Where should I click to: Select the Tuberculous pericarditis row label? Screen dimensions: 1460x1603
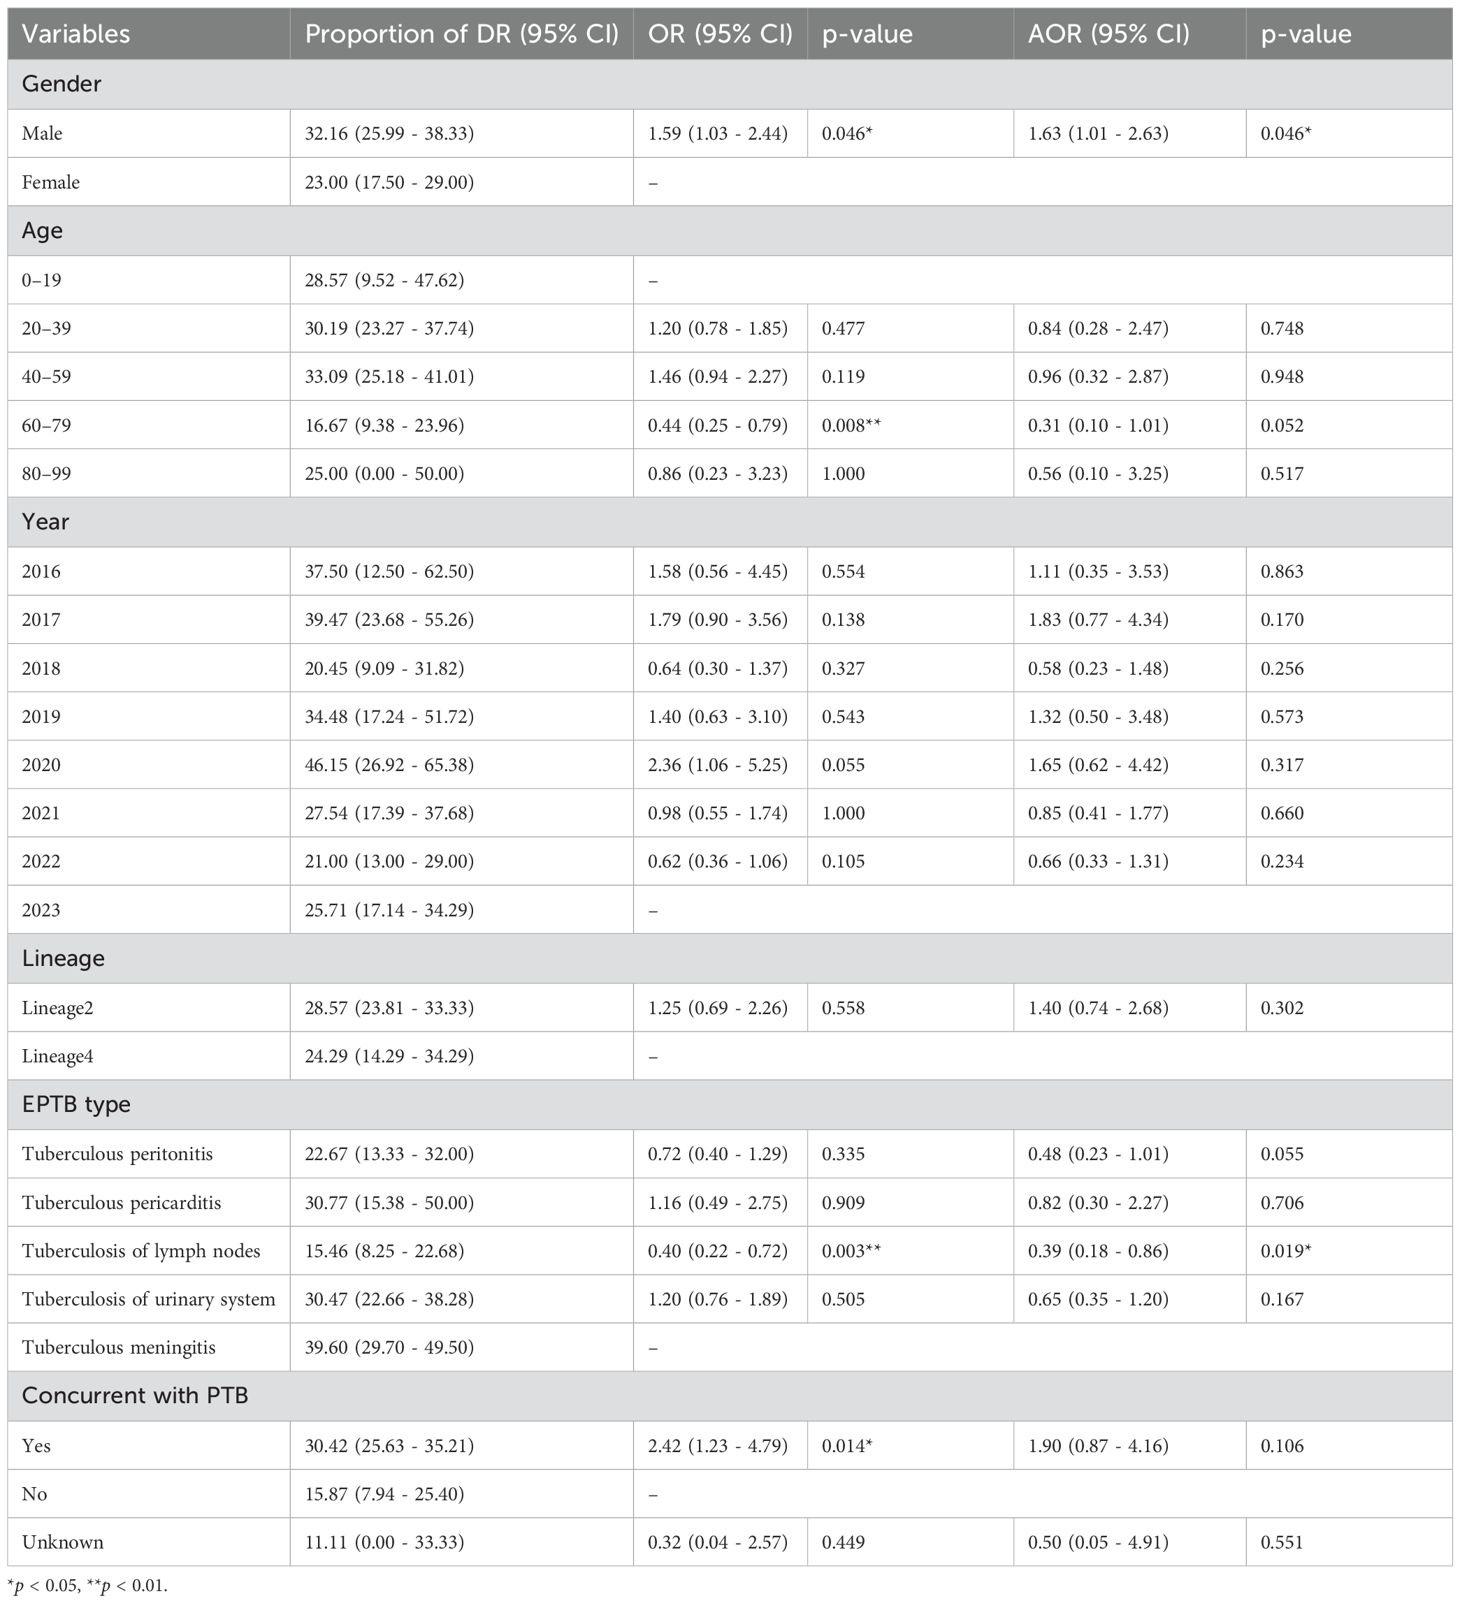coord(121,1202)
